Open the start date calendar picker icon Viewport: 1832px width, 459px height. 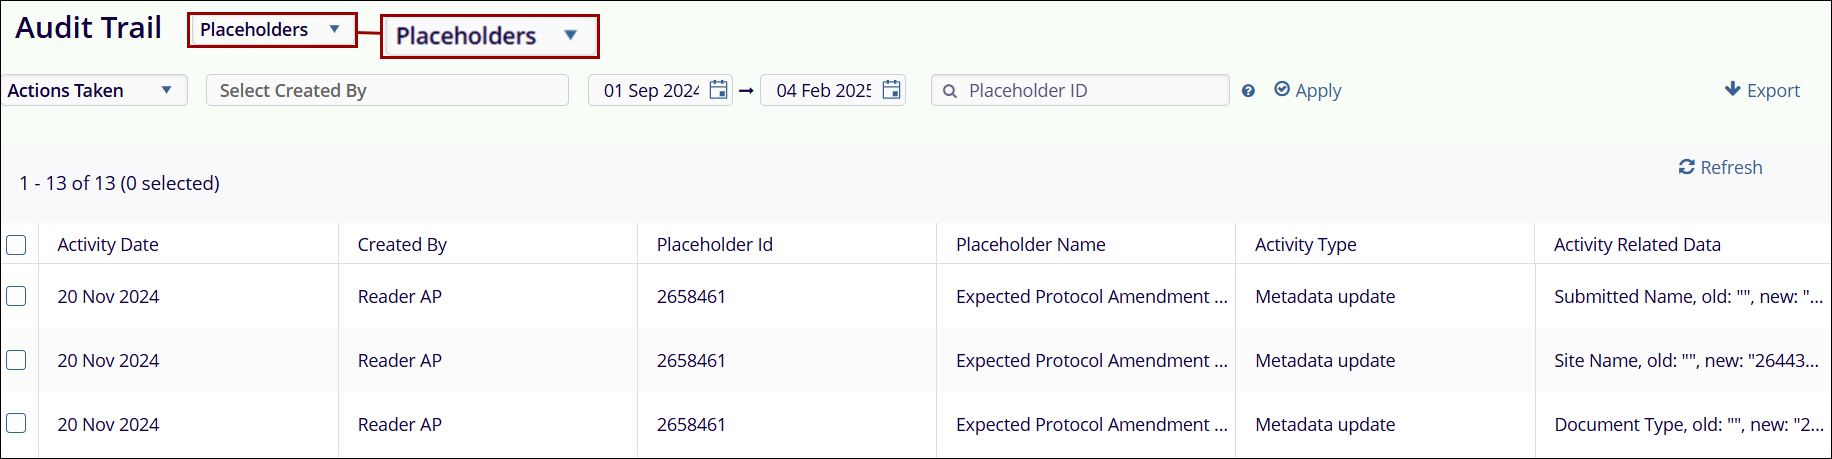tap(718, 90)
